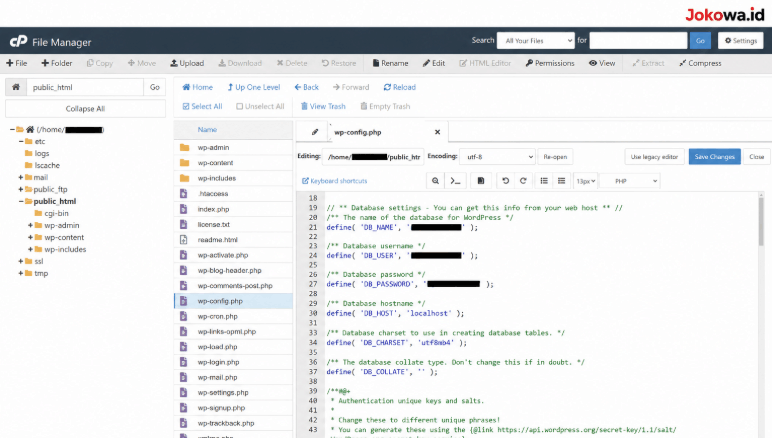Open View Trash

pyautogui.click(x=323, y=106)
